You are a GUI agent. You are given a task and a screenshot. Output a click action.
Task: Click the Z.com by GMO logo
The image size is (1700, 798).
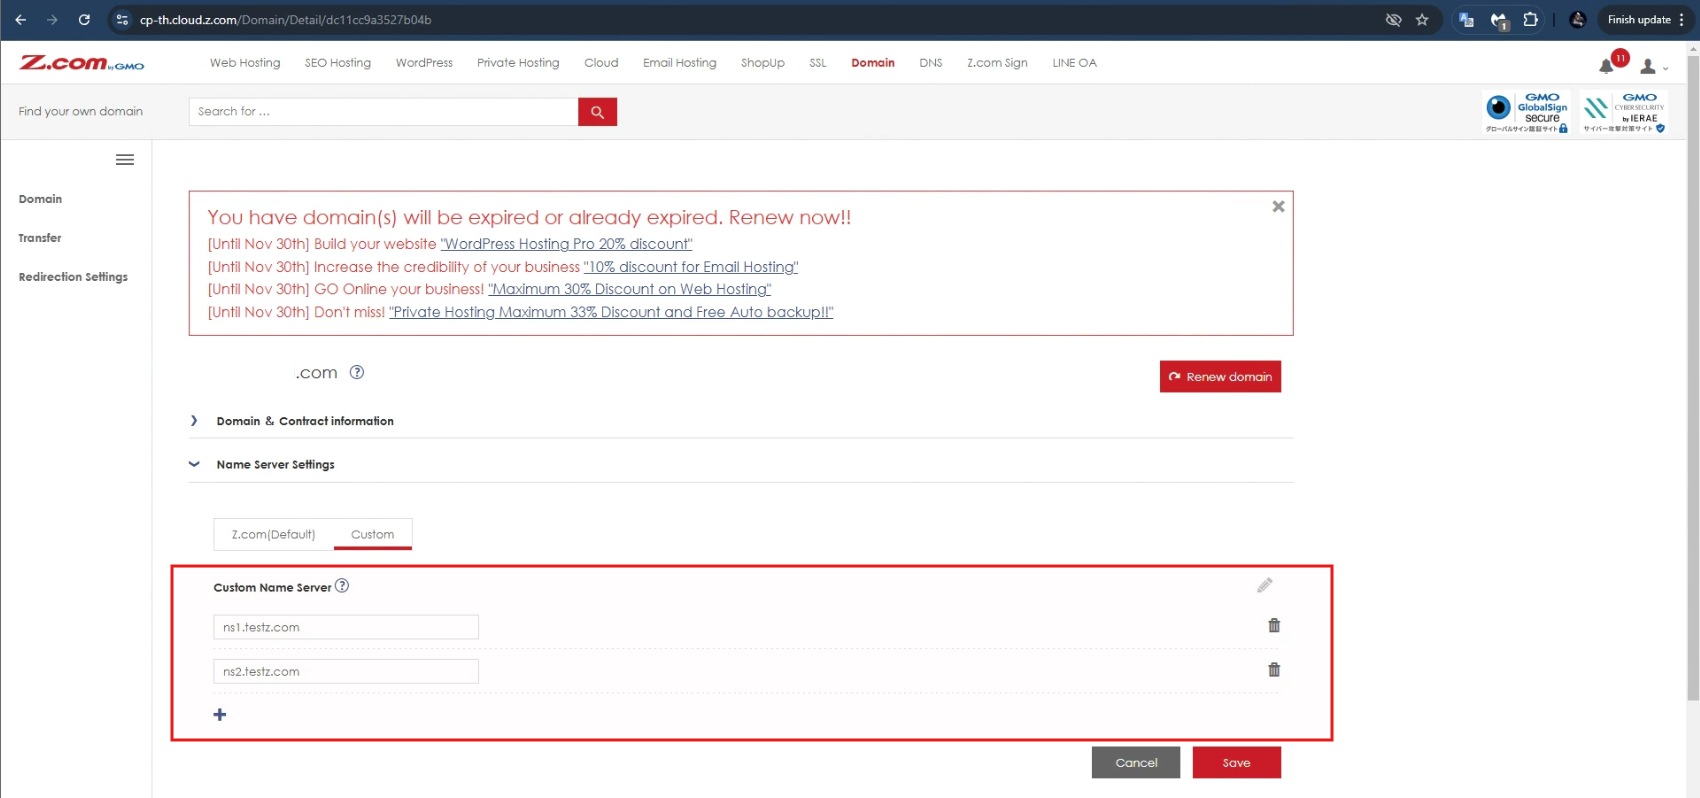[82, 63]
